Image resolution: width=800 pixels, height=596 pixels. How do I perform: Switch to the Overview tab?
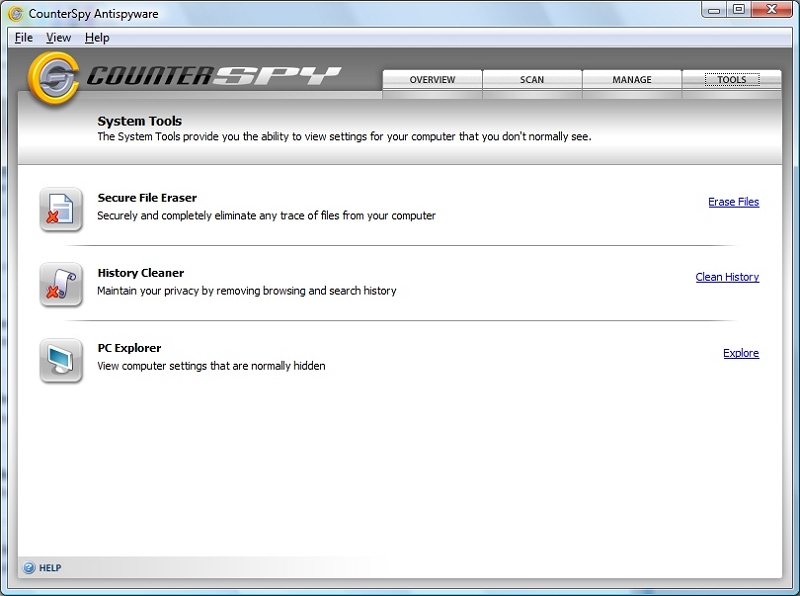click(x=432, y=80)
